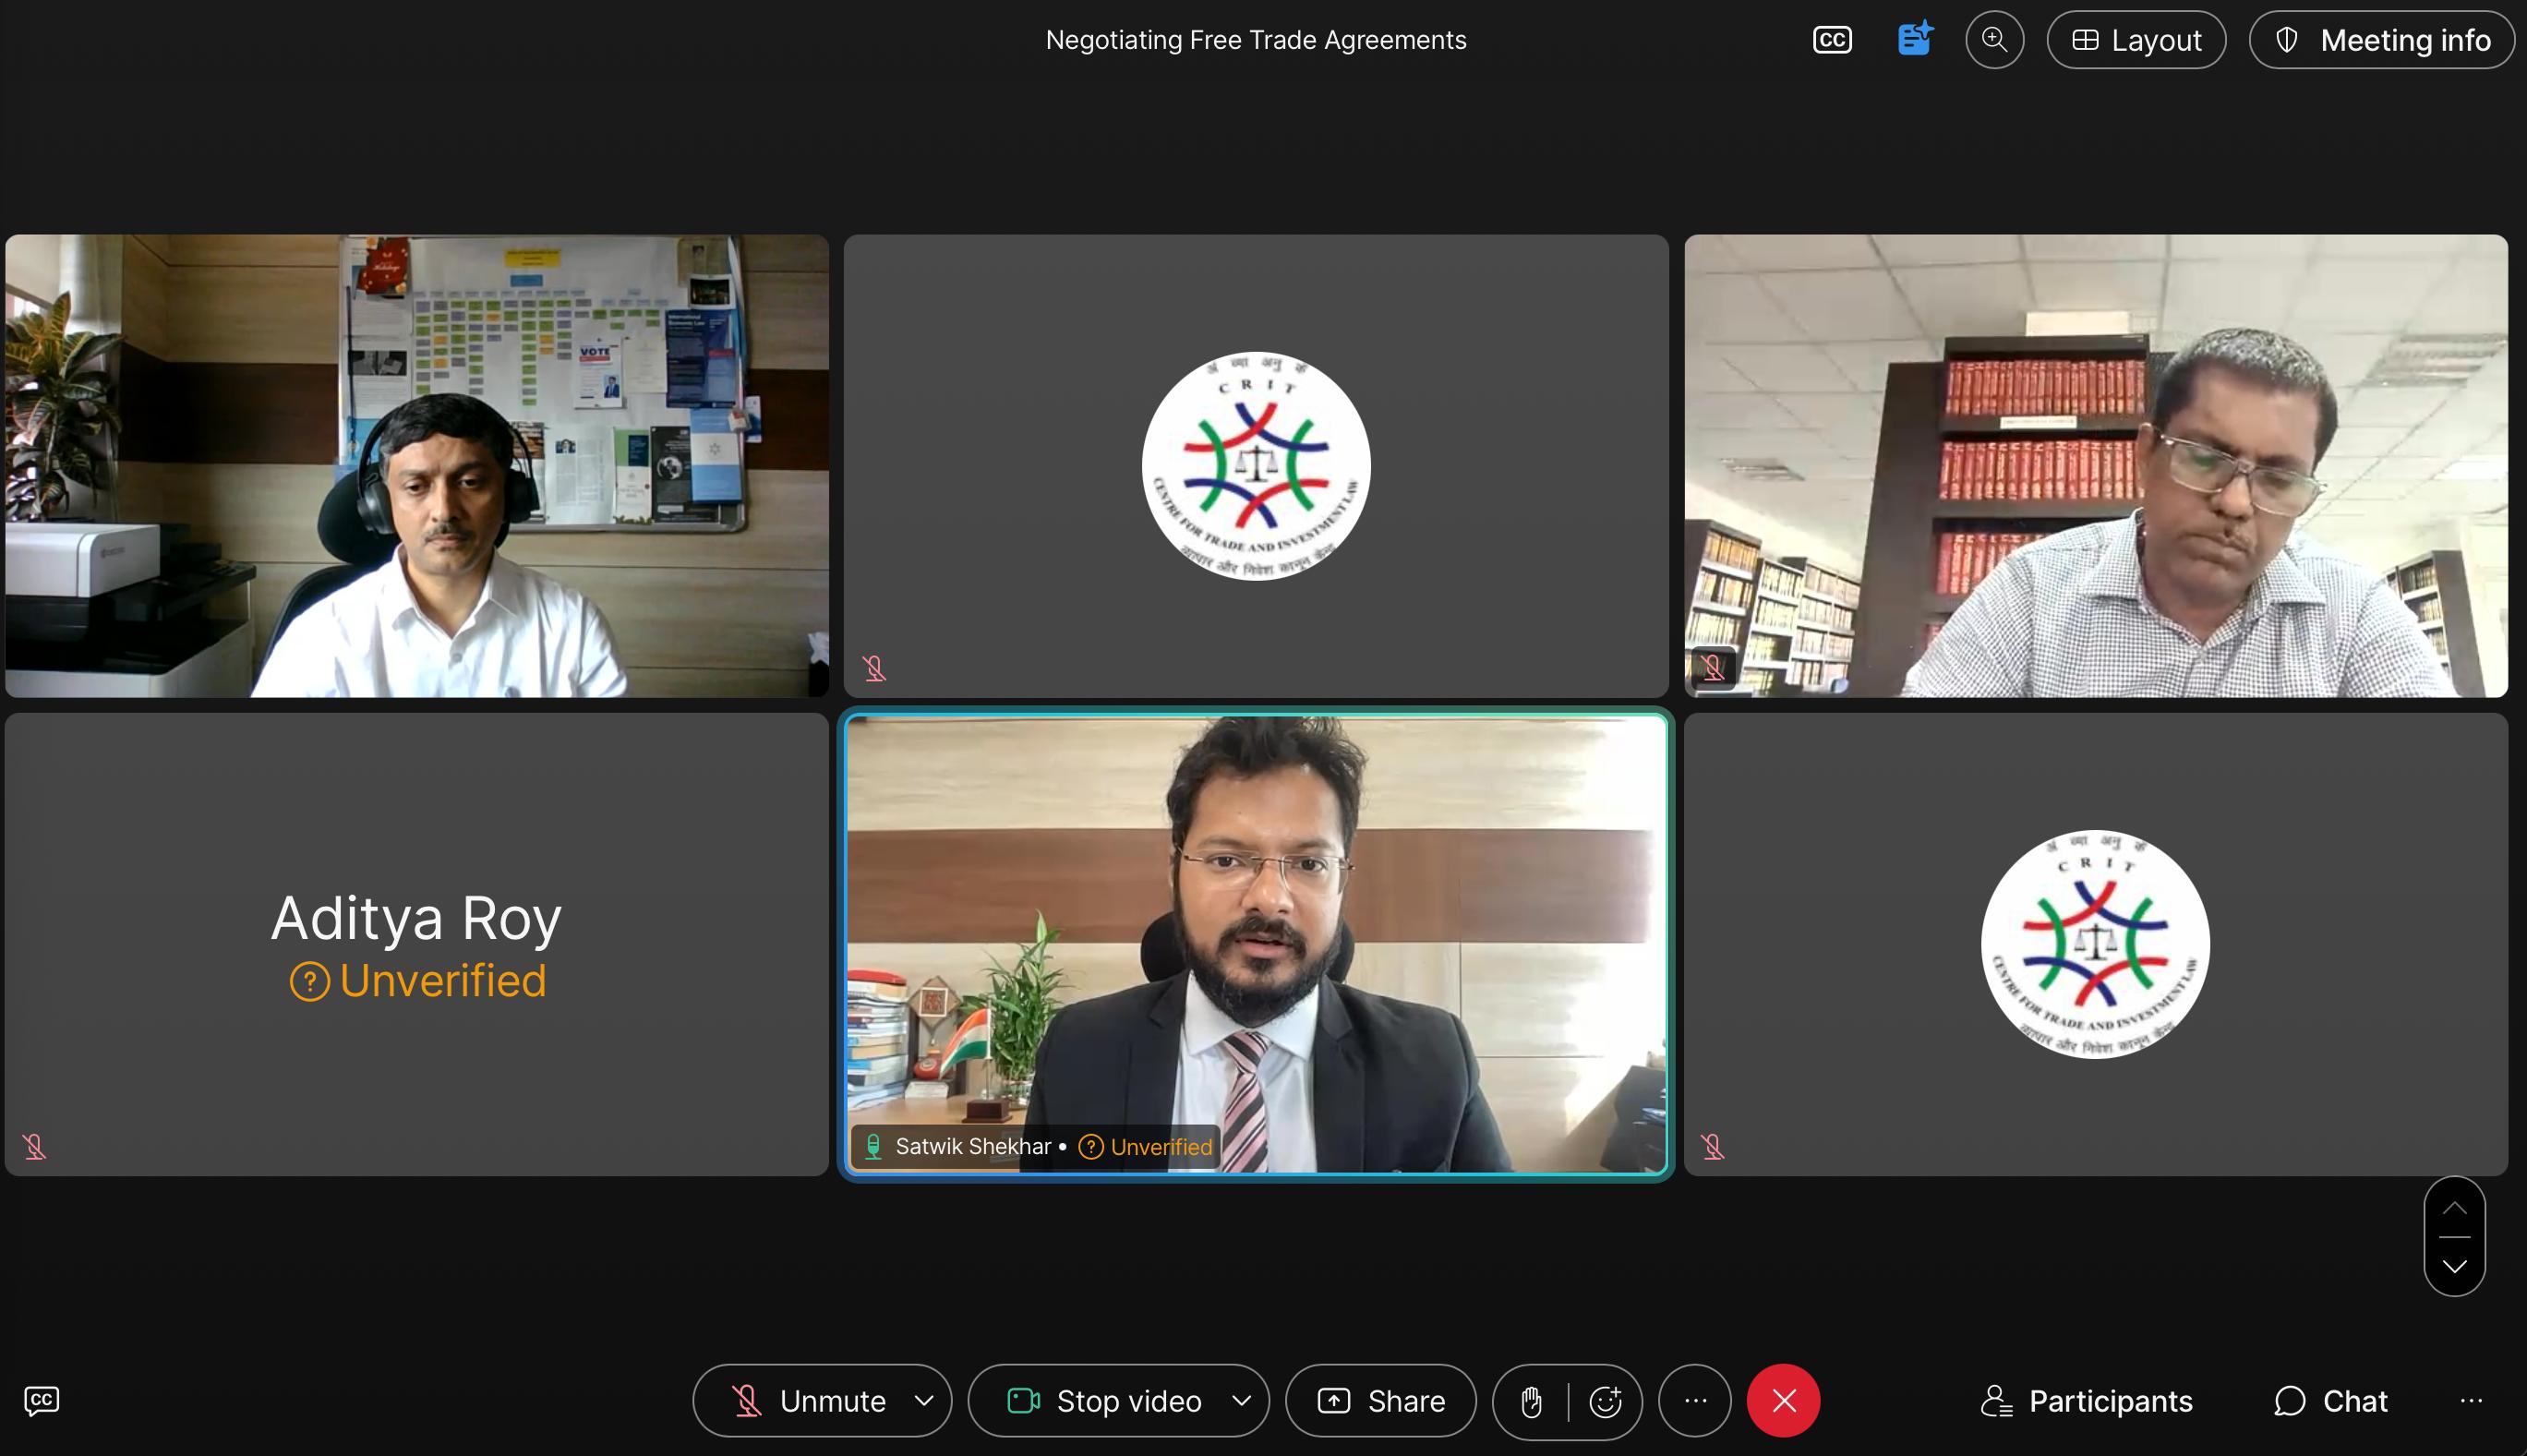Click the down arrow to page participants

click(2454, 1266)
